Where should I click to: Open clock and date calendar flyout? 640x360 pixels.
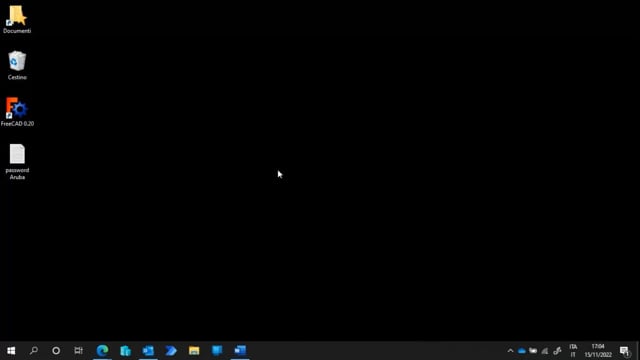point(598,351)
